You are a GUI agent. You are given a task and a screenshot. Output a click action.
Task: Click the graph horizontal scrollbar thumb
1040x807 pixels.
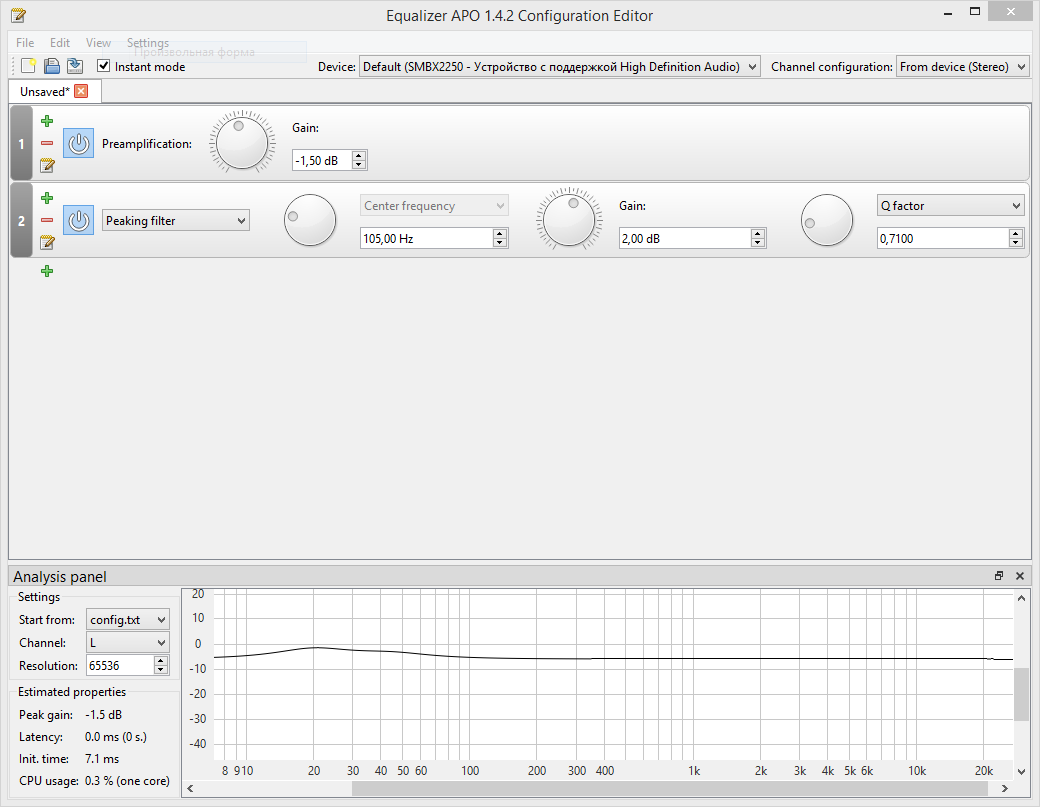pyautogui.click(x=670, y=788)
